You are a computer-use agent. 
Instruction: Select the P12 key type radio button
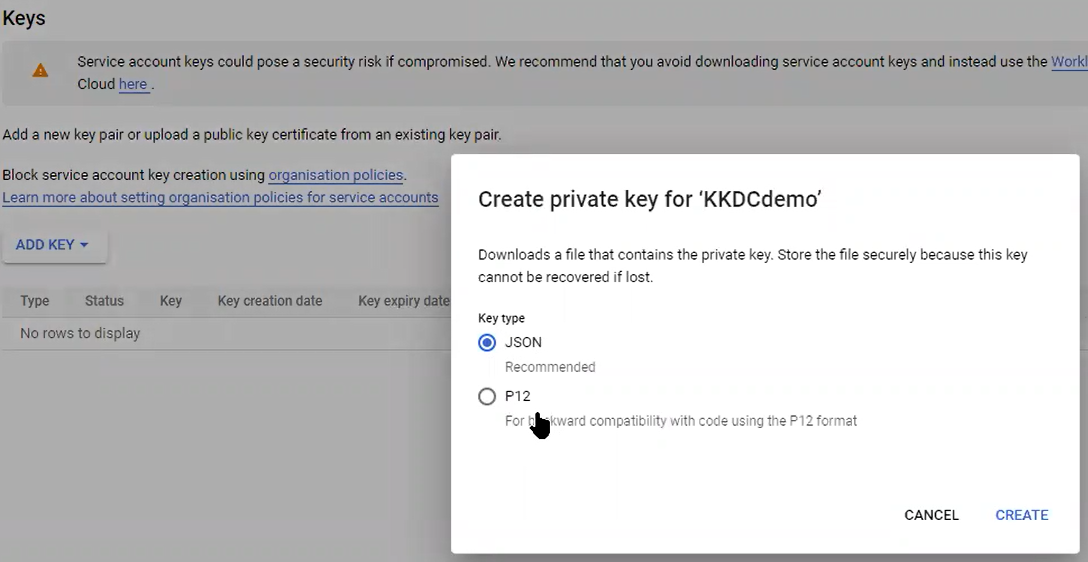(487, 396)
